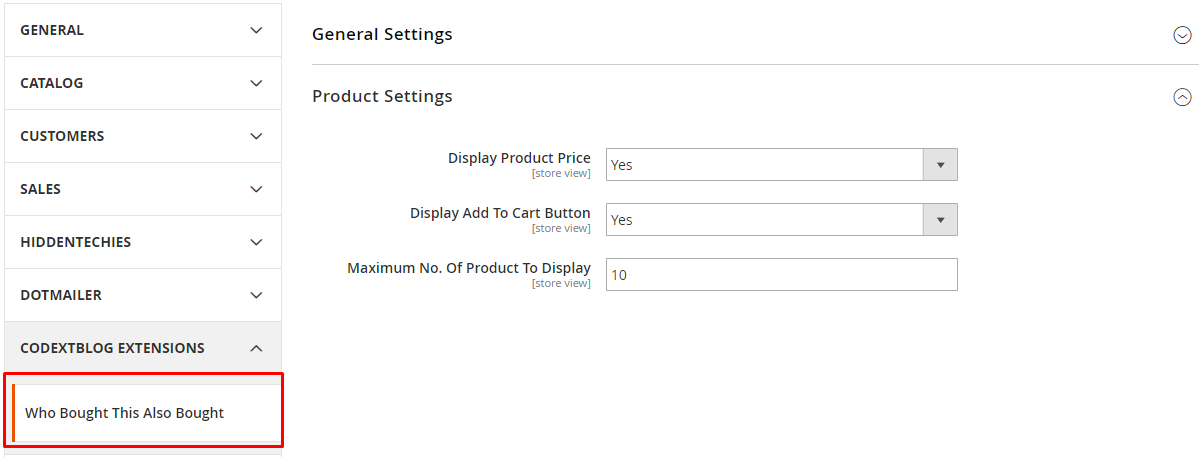This screenshot has width=1199, height=457.
Task: Open the CUSTOMERS configuration tab
Action: (62, 136)
